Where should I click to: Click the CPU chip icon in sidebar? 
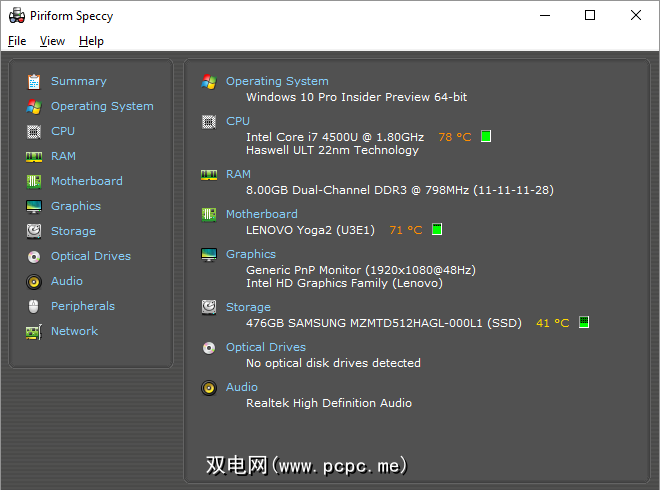coord(34,131)
